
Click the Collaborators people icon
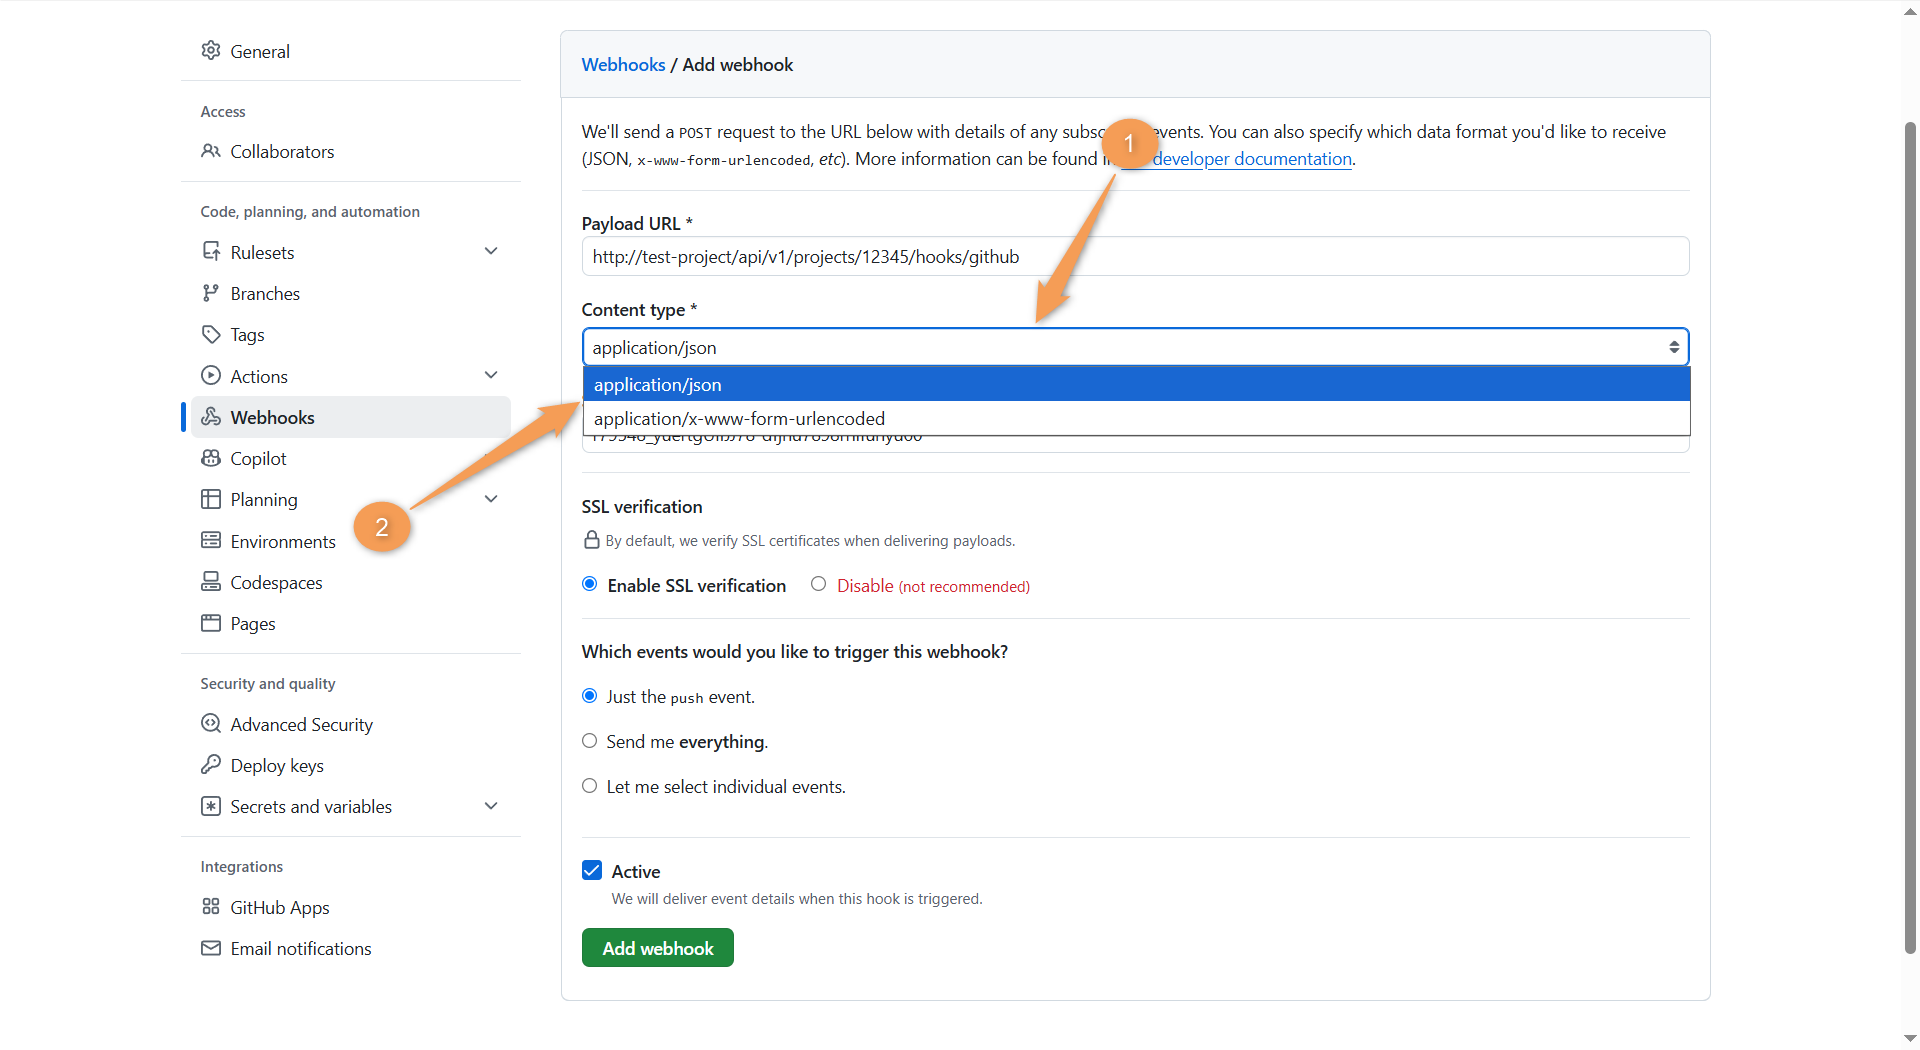[x=211, y=151]
